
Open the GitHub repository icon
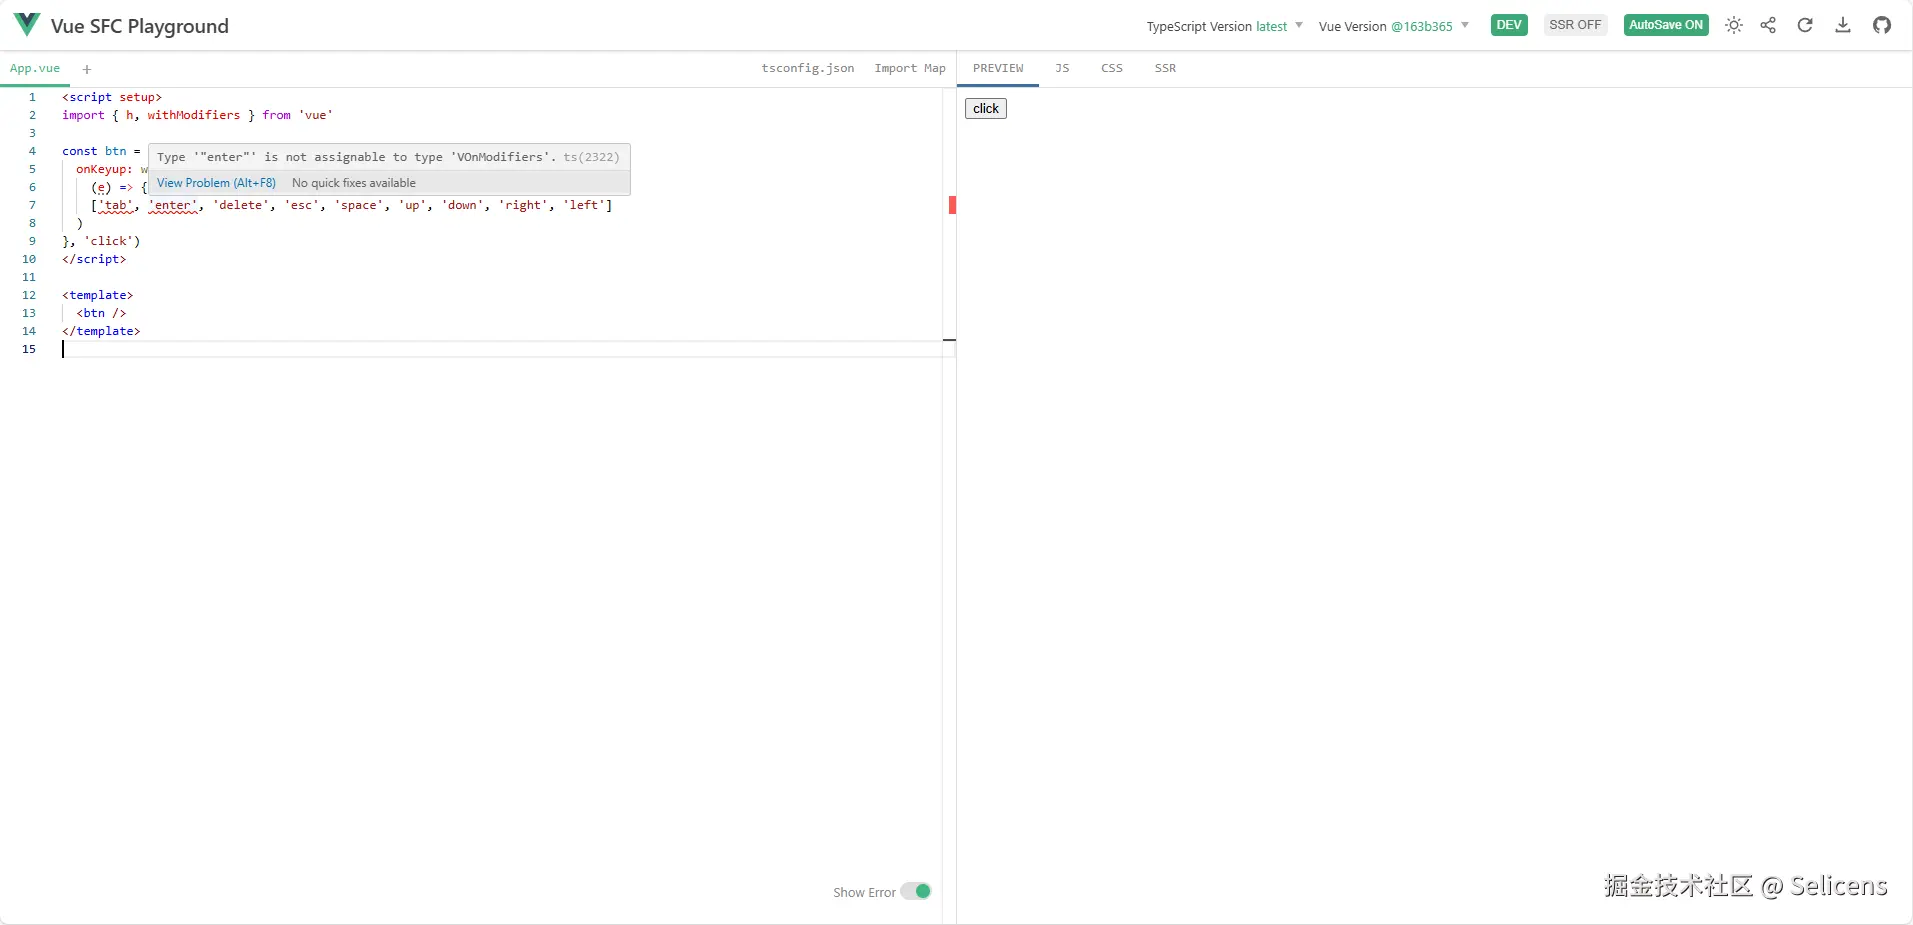pyautogui.click(x=1882, y=25)
